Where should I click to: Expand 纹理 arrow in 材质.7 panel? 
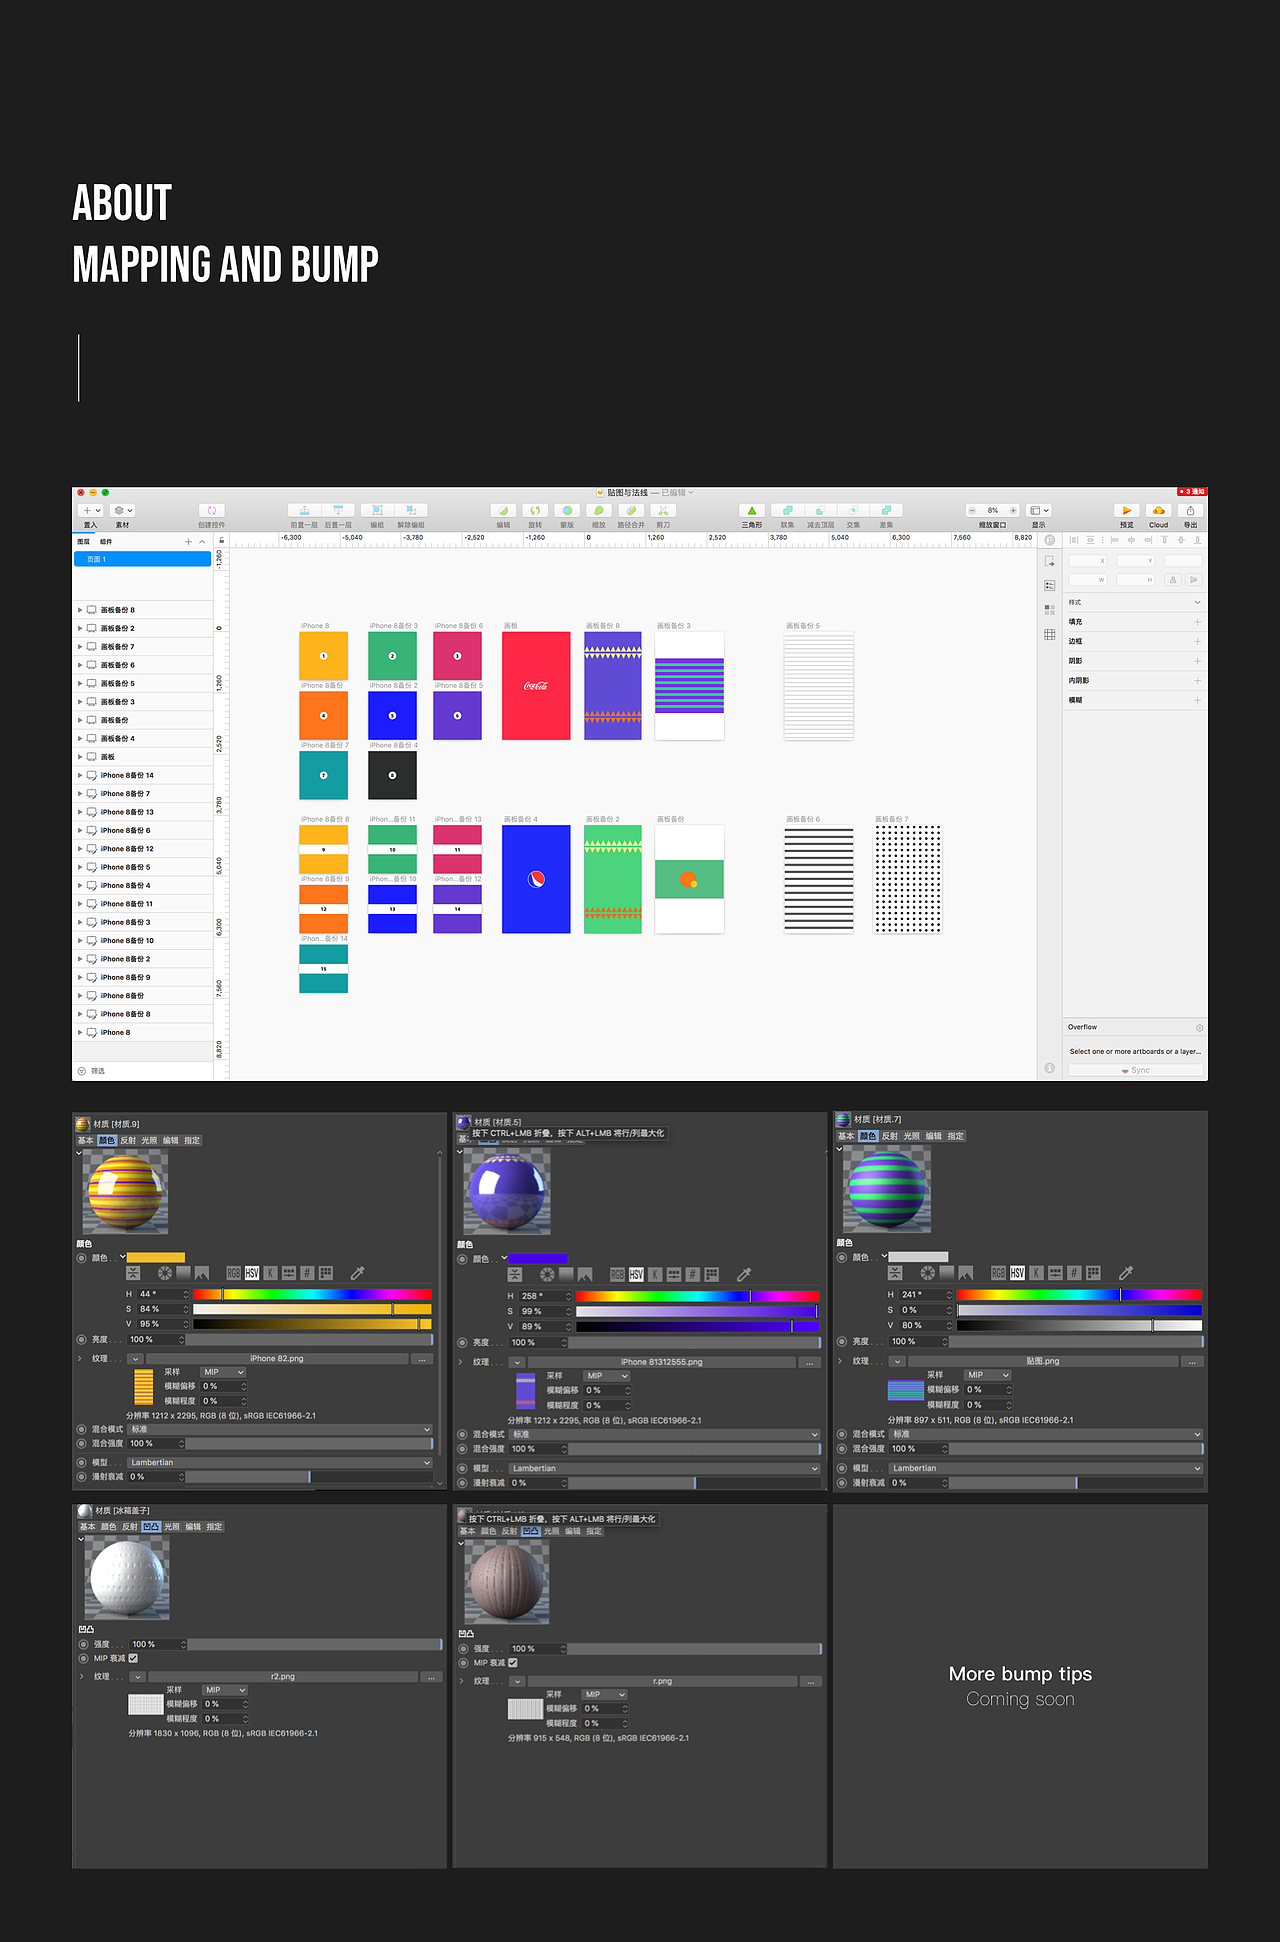click(840, 1361)
